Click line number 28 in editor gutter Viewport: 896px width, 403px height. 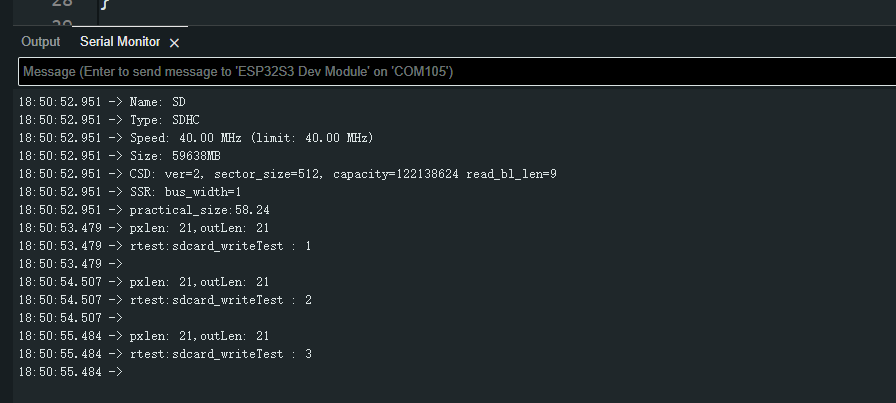(62, 3)
